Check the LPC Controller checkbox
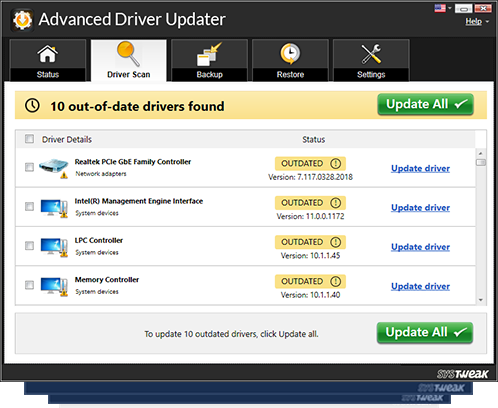This screenshot has width=498, height=408. (x=29, y=246)
